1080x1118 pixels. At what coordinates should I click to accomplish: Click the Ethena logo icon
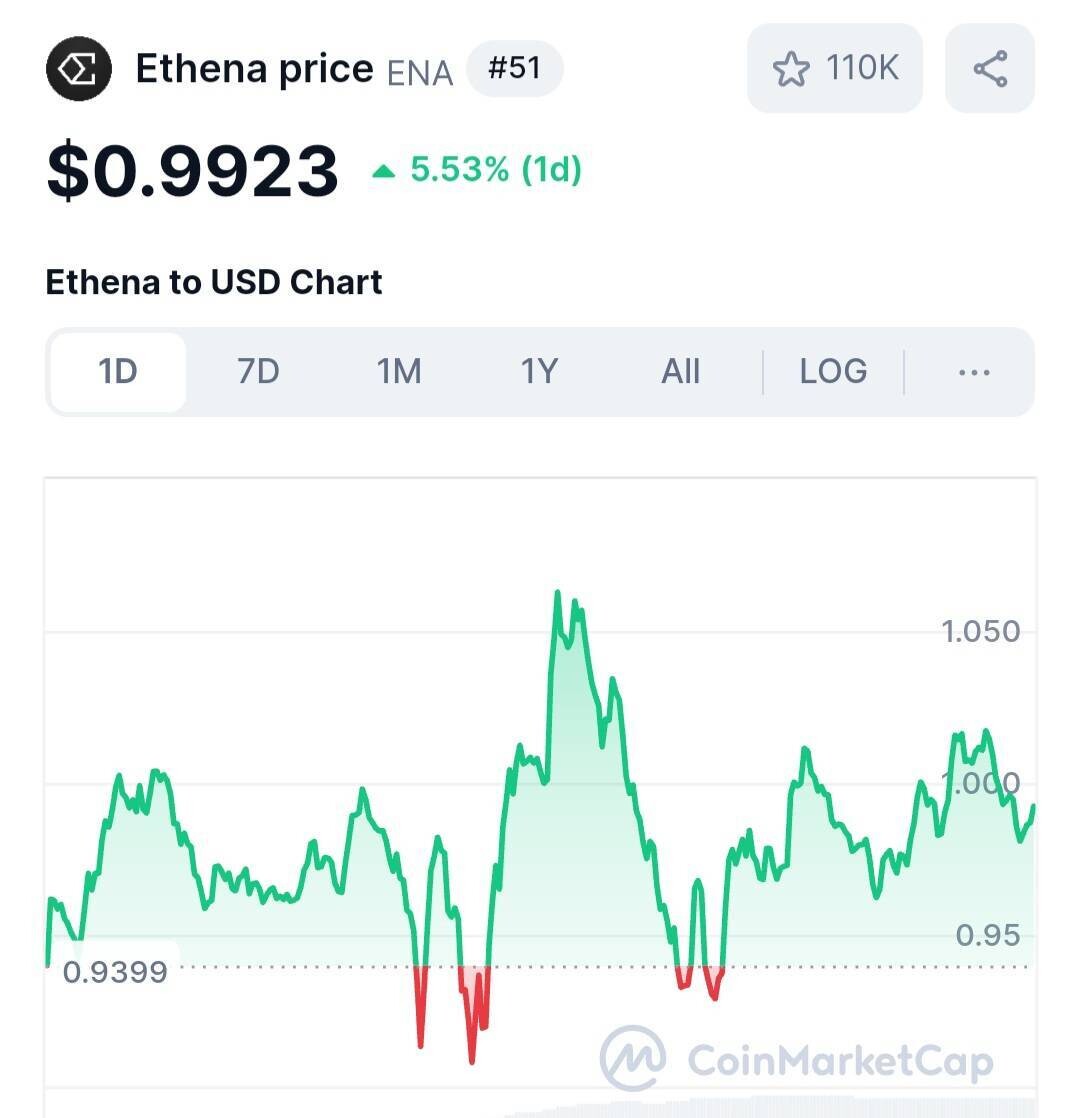tap(76, 70)
